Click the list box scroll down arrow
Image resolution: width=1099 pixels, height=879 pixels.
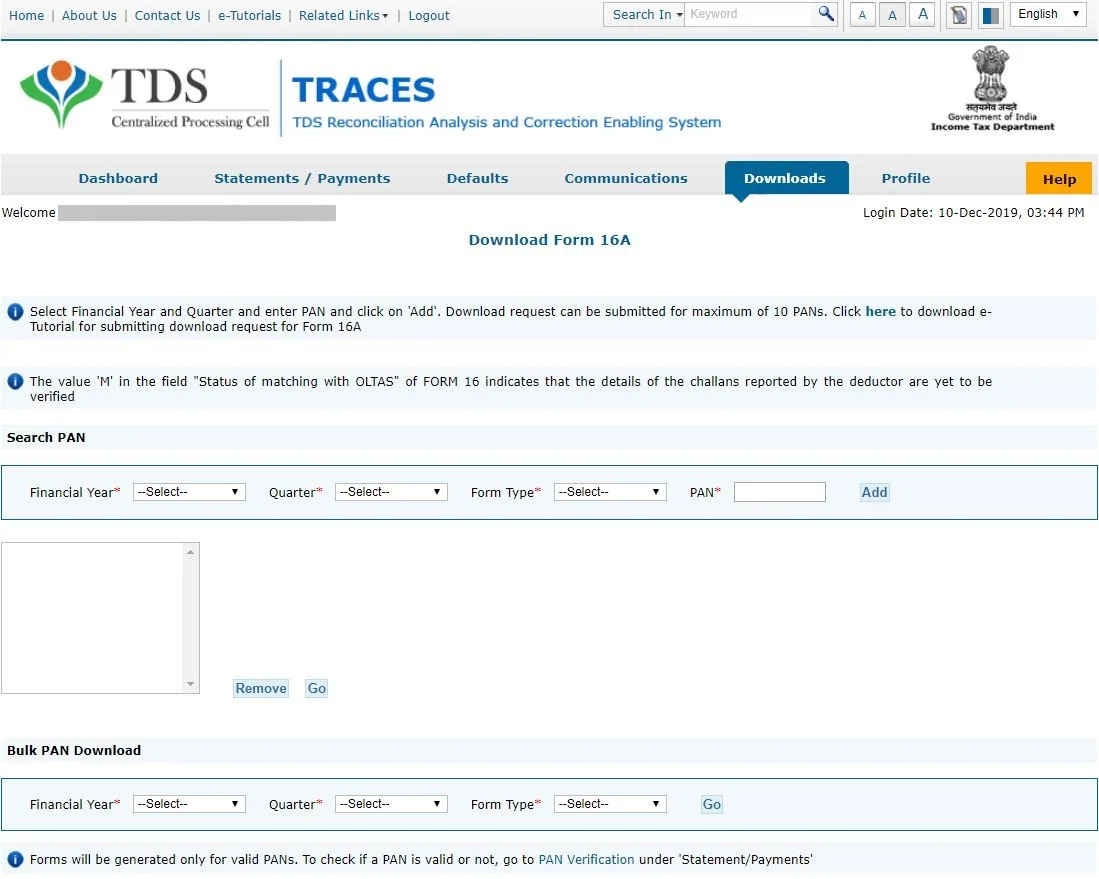click(x=191, y=684)
